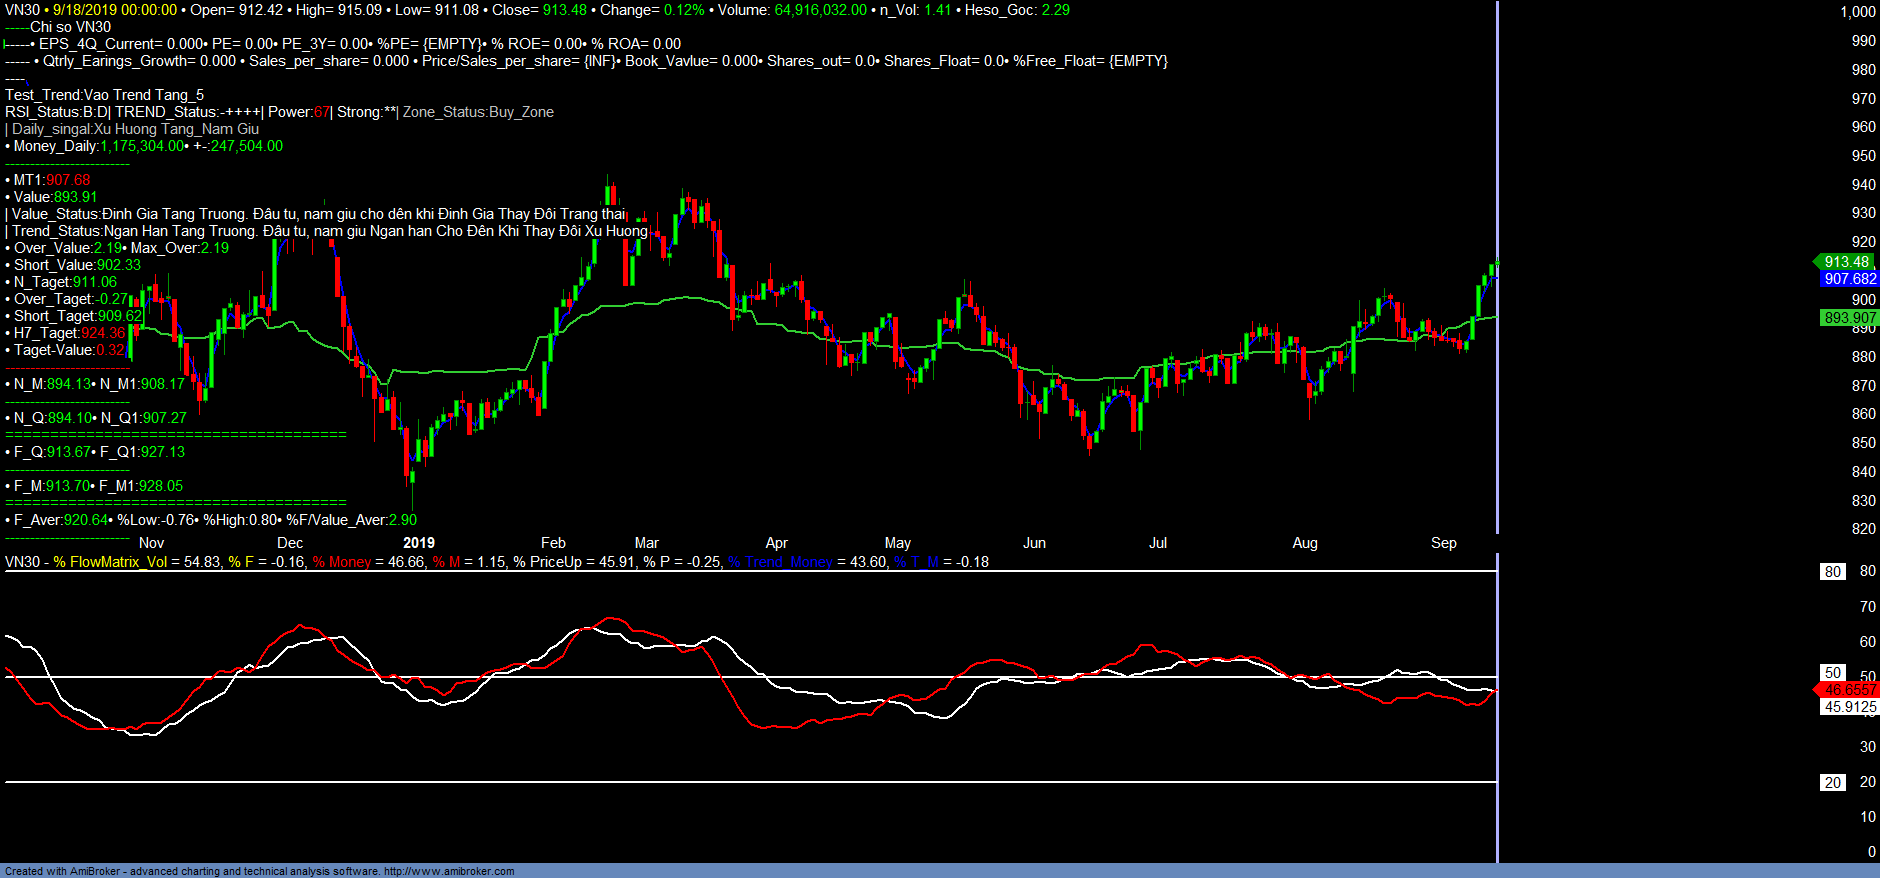Click the boxed 80 level marker
Viewport: 1880px width, 878px height.
(1832, 572)
